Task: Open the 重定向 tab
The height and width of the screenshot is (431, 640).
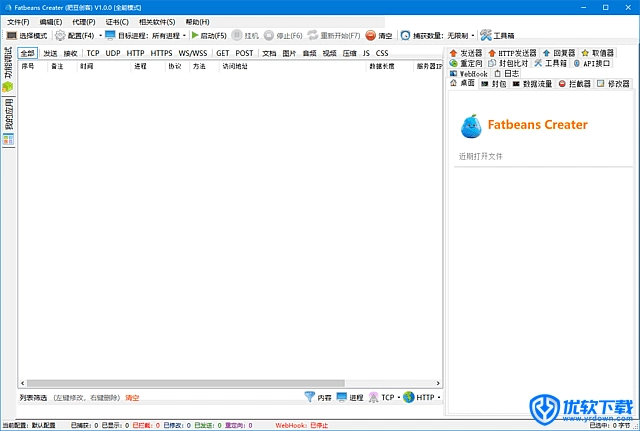Action: pos(466,63)
